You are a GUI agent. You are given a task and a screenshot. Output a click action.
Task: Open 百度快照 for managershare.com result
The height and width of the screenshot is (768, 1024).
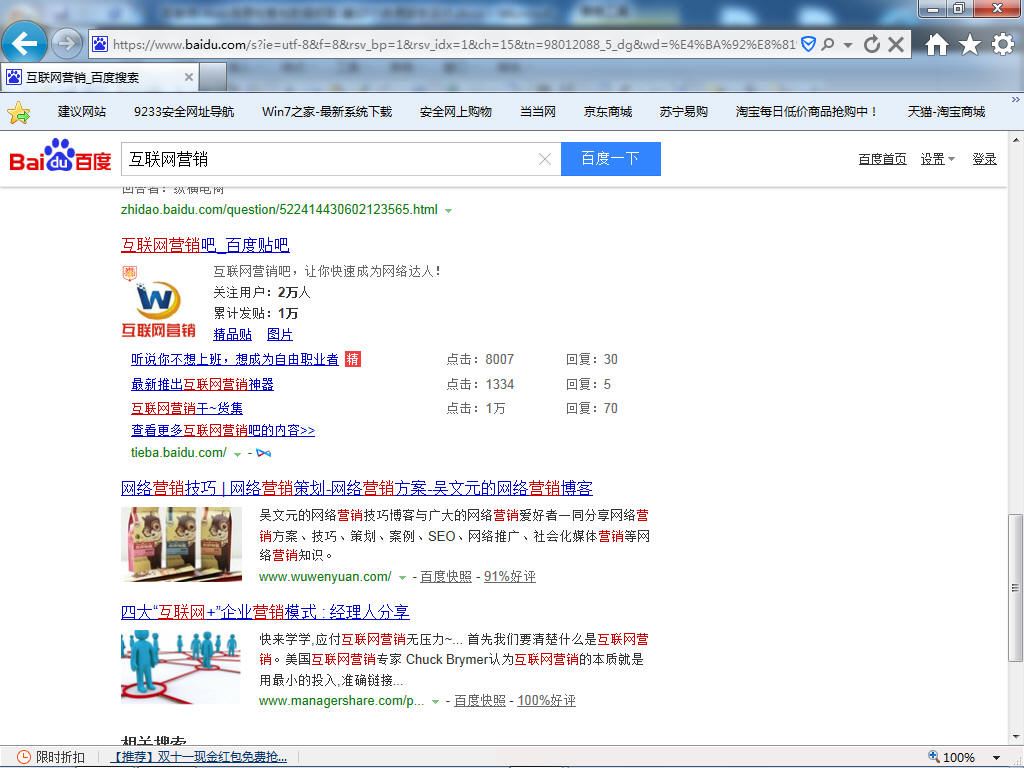480,701
